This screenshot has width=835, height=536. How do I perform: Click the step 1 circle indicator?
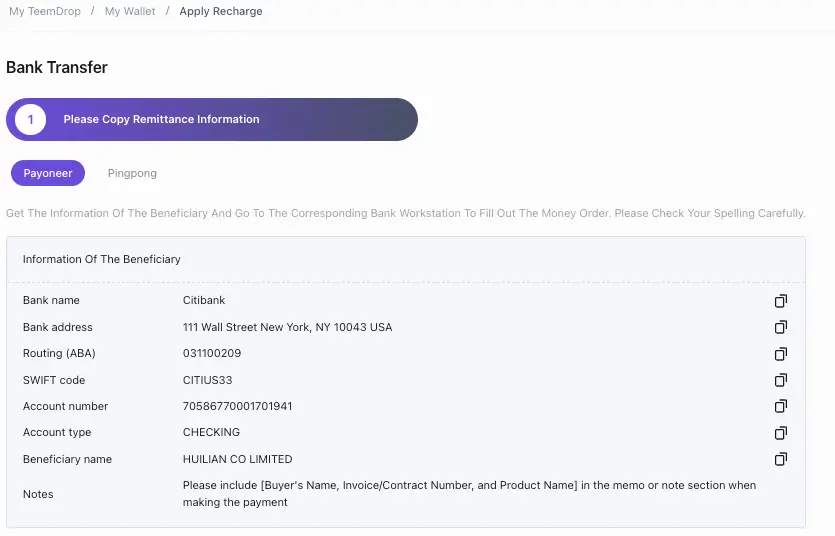30,119
